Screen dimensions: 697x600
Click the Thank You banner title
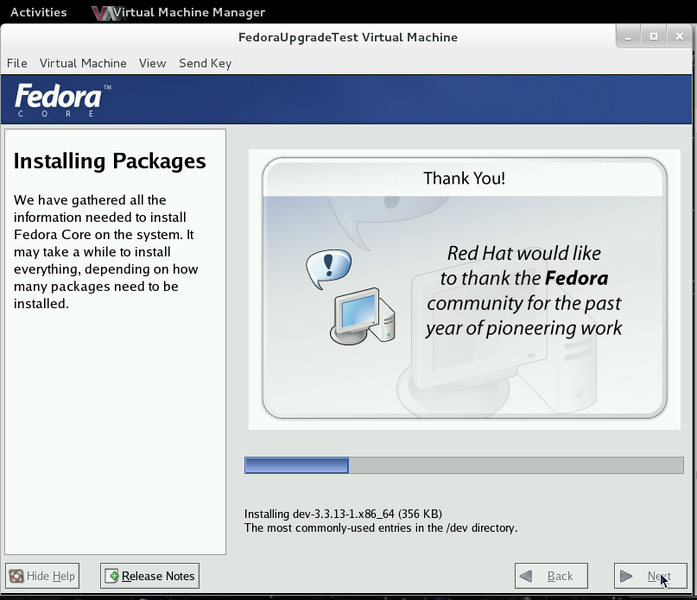click(x=464, y=178)
